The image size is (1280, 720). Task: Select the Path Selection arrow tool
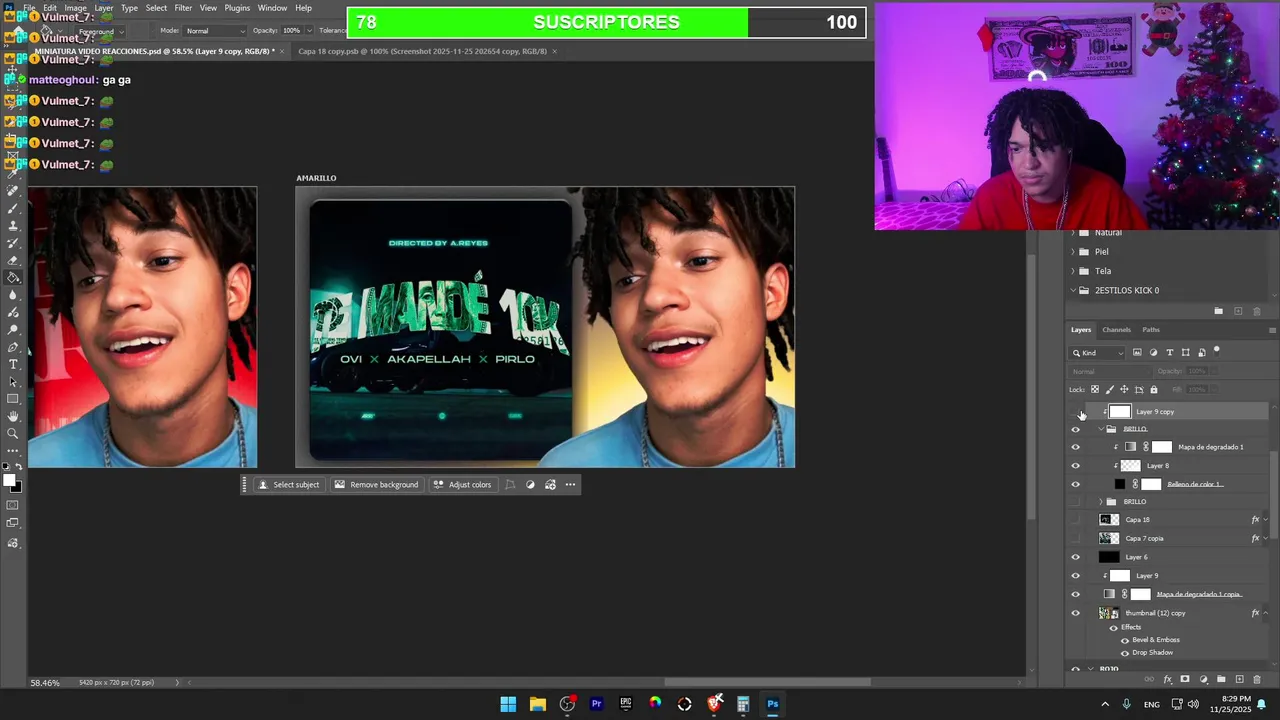pos(13,382)
